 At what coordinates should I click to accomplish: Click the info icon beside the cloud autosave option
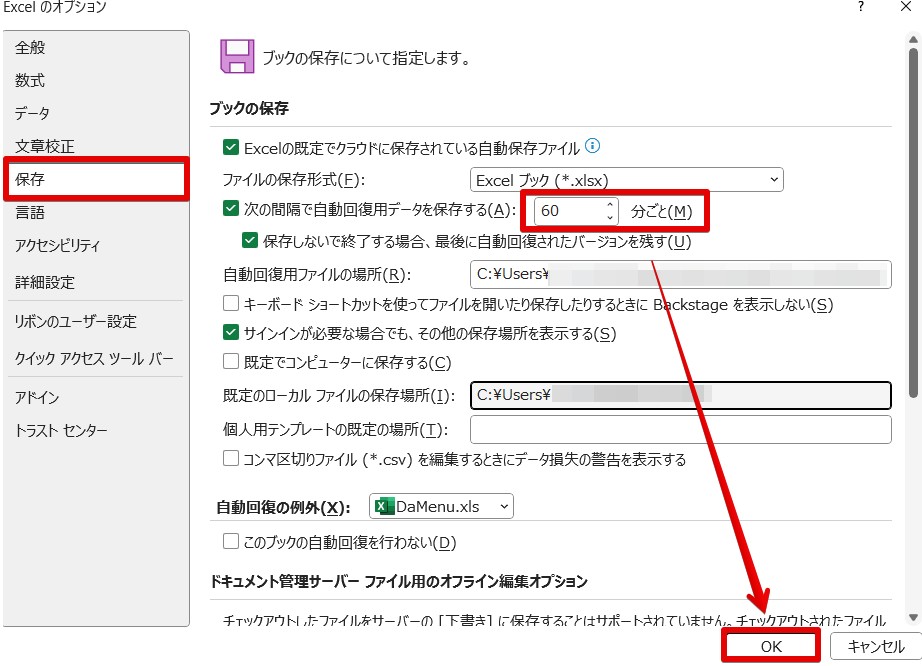coord(593,145)
